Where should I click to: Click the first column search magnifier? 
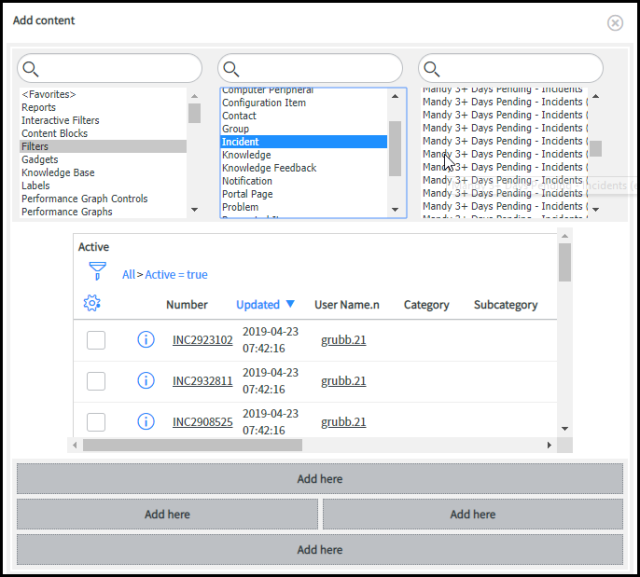click(31, 69)
